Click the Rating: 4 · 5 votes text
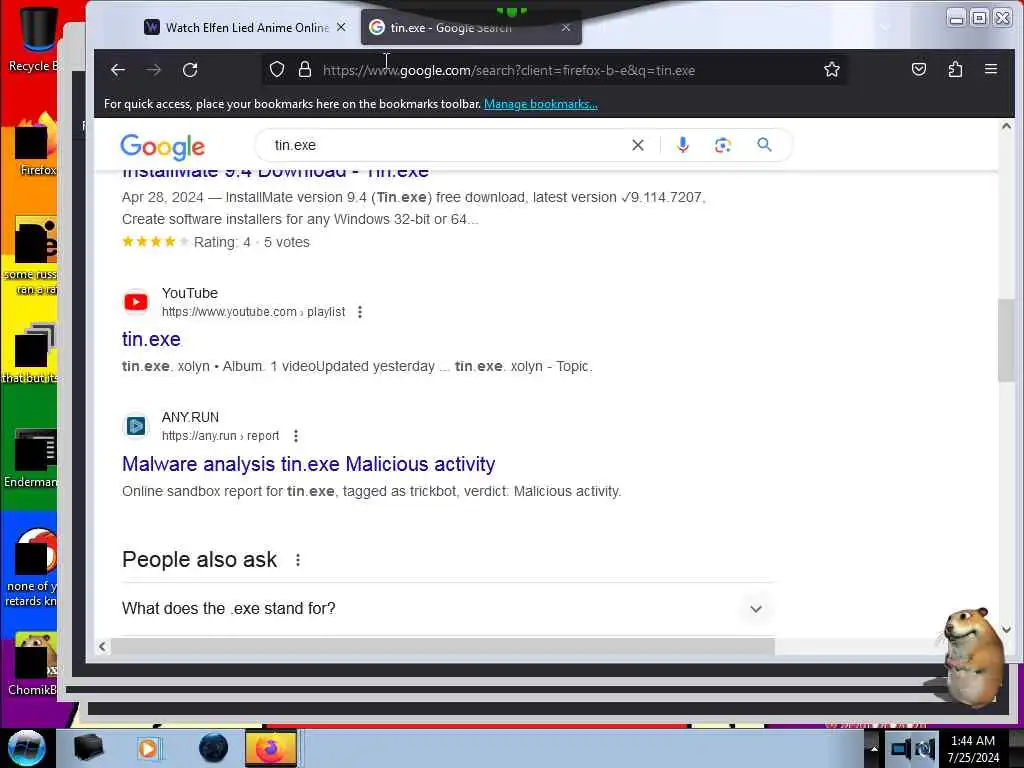The image size is (1024, 768). coord(251,242)
